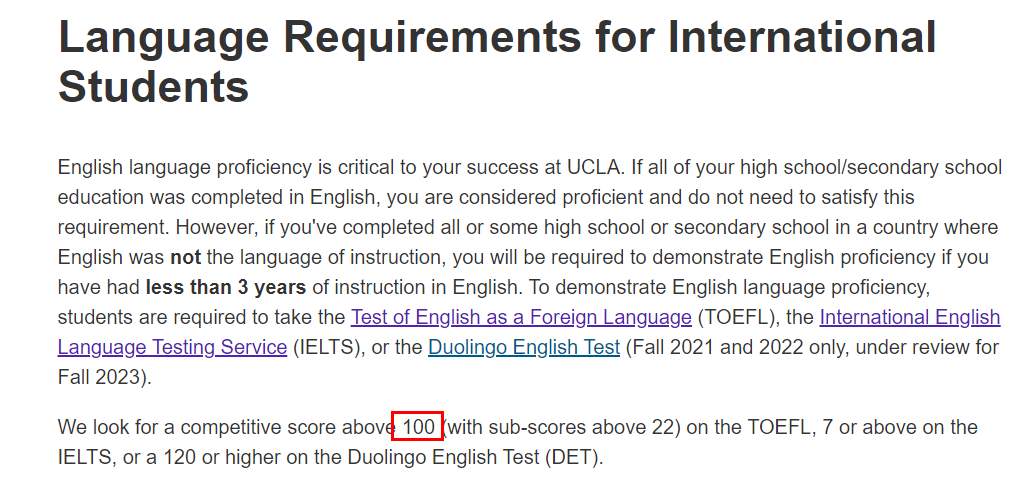
Task: Click the 'Fall 2023).' text ending the paragraph
Action: pyautogui.click(x=105, y=377)
